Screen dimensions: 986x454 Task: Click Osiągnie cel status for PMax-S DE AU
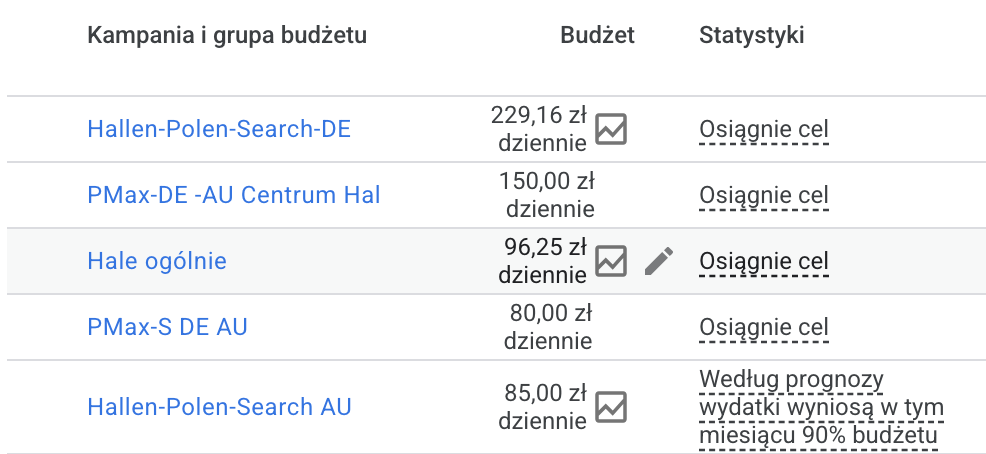(764, 327)
